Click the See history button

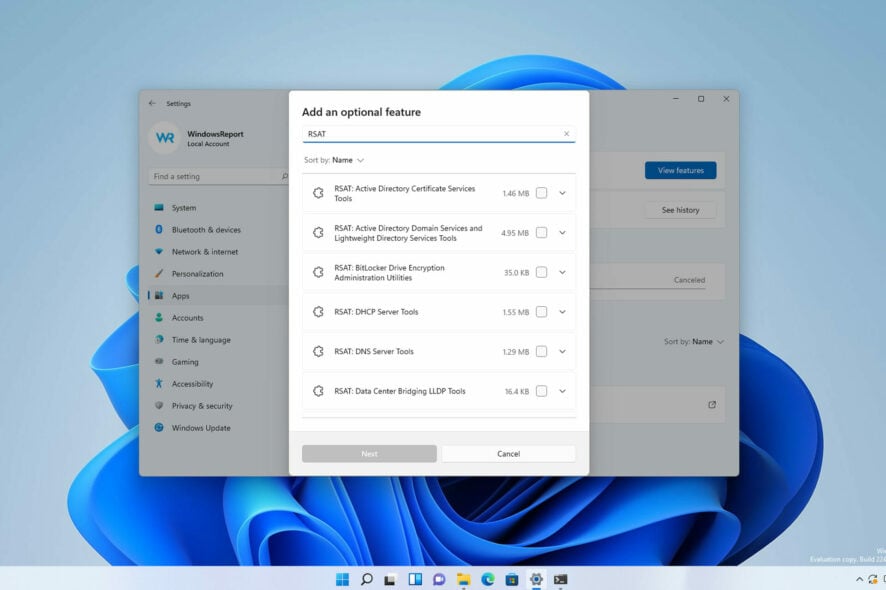[x=680, y=210]
